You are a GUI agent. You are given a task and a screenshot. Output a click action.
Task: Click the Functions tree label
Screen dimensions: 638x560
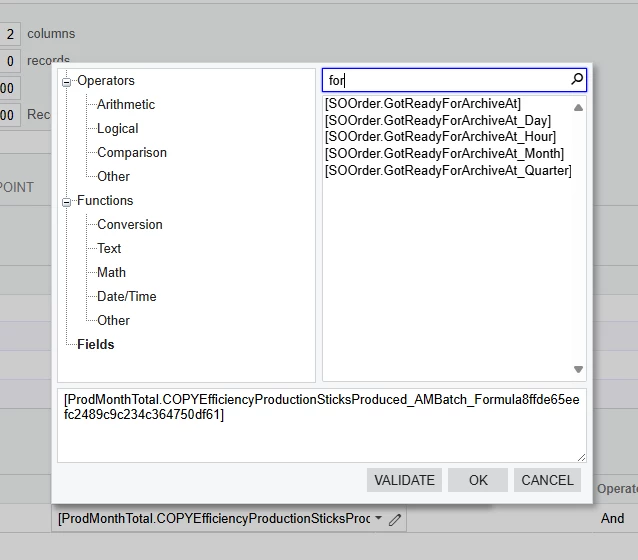coord(105,201)
